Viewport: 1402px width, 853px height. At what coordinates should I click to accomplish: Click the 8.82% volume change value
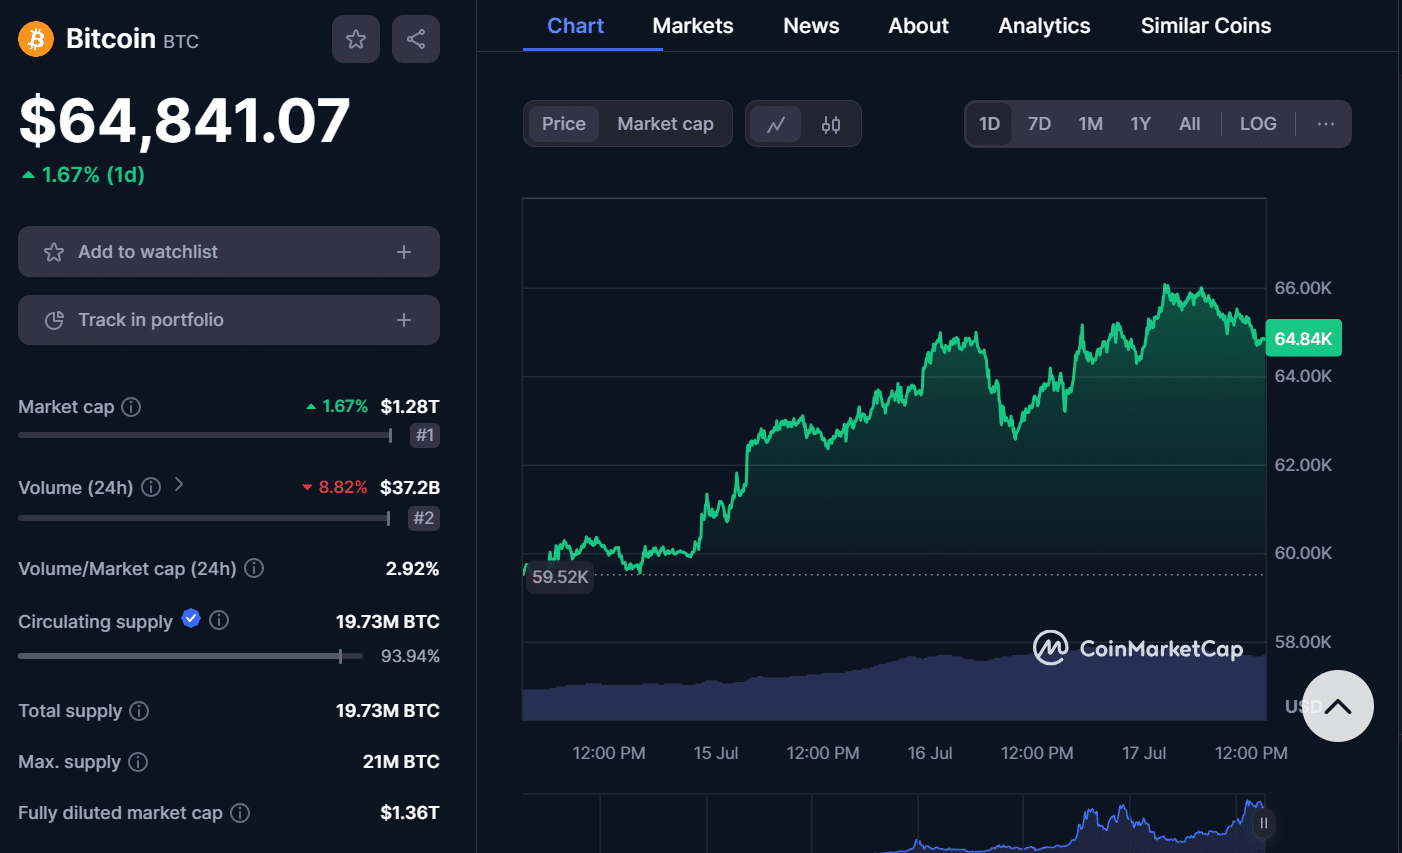point(335,487)
